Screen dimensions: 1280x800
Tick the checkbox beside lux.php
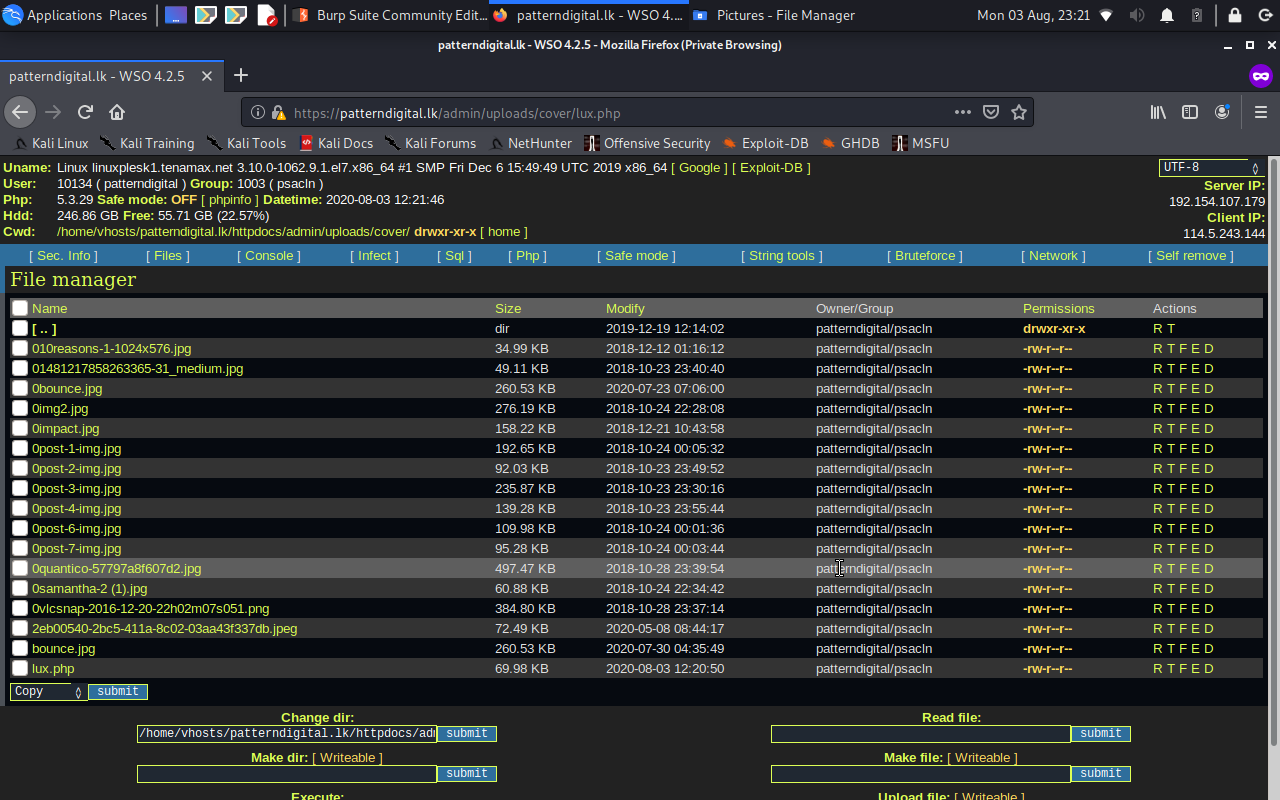[x=20, y=668]
